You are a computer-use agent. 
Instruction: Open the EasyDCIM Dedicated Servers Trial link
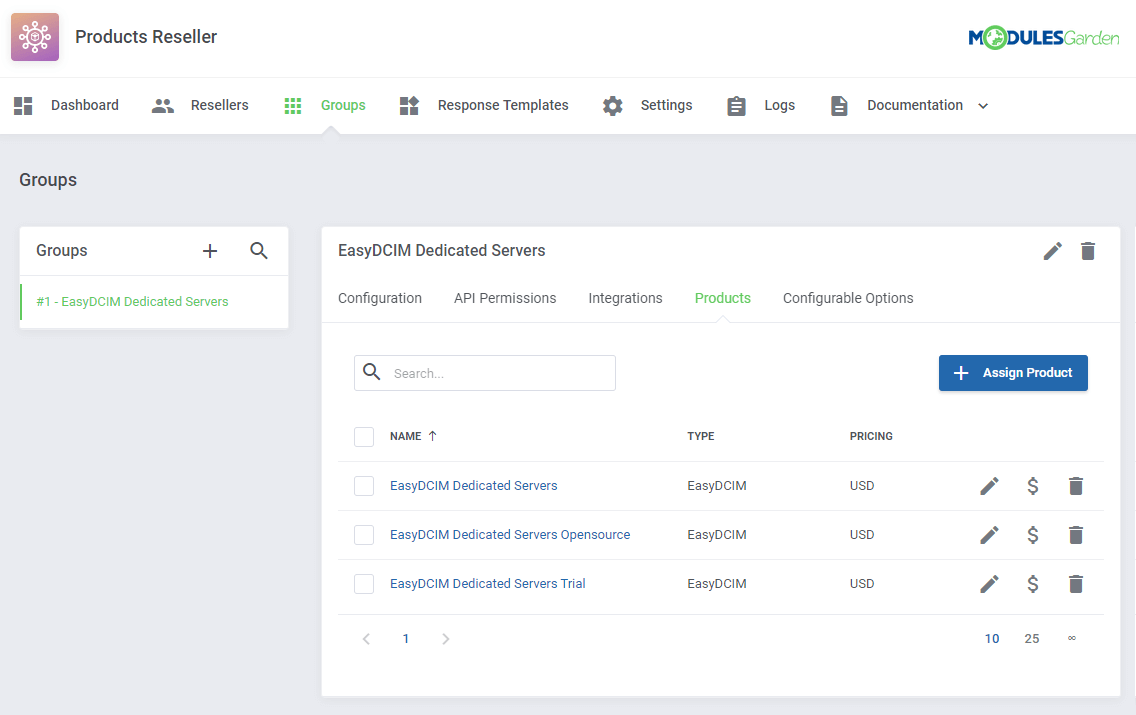click(488, 584)
